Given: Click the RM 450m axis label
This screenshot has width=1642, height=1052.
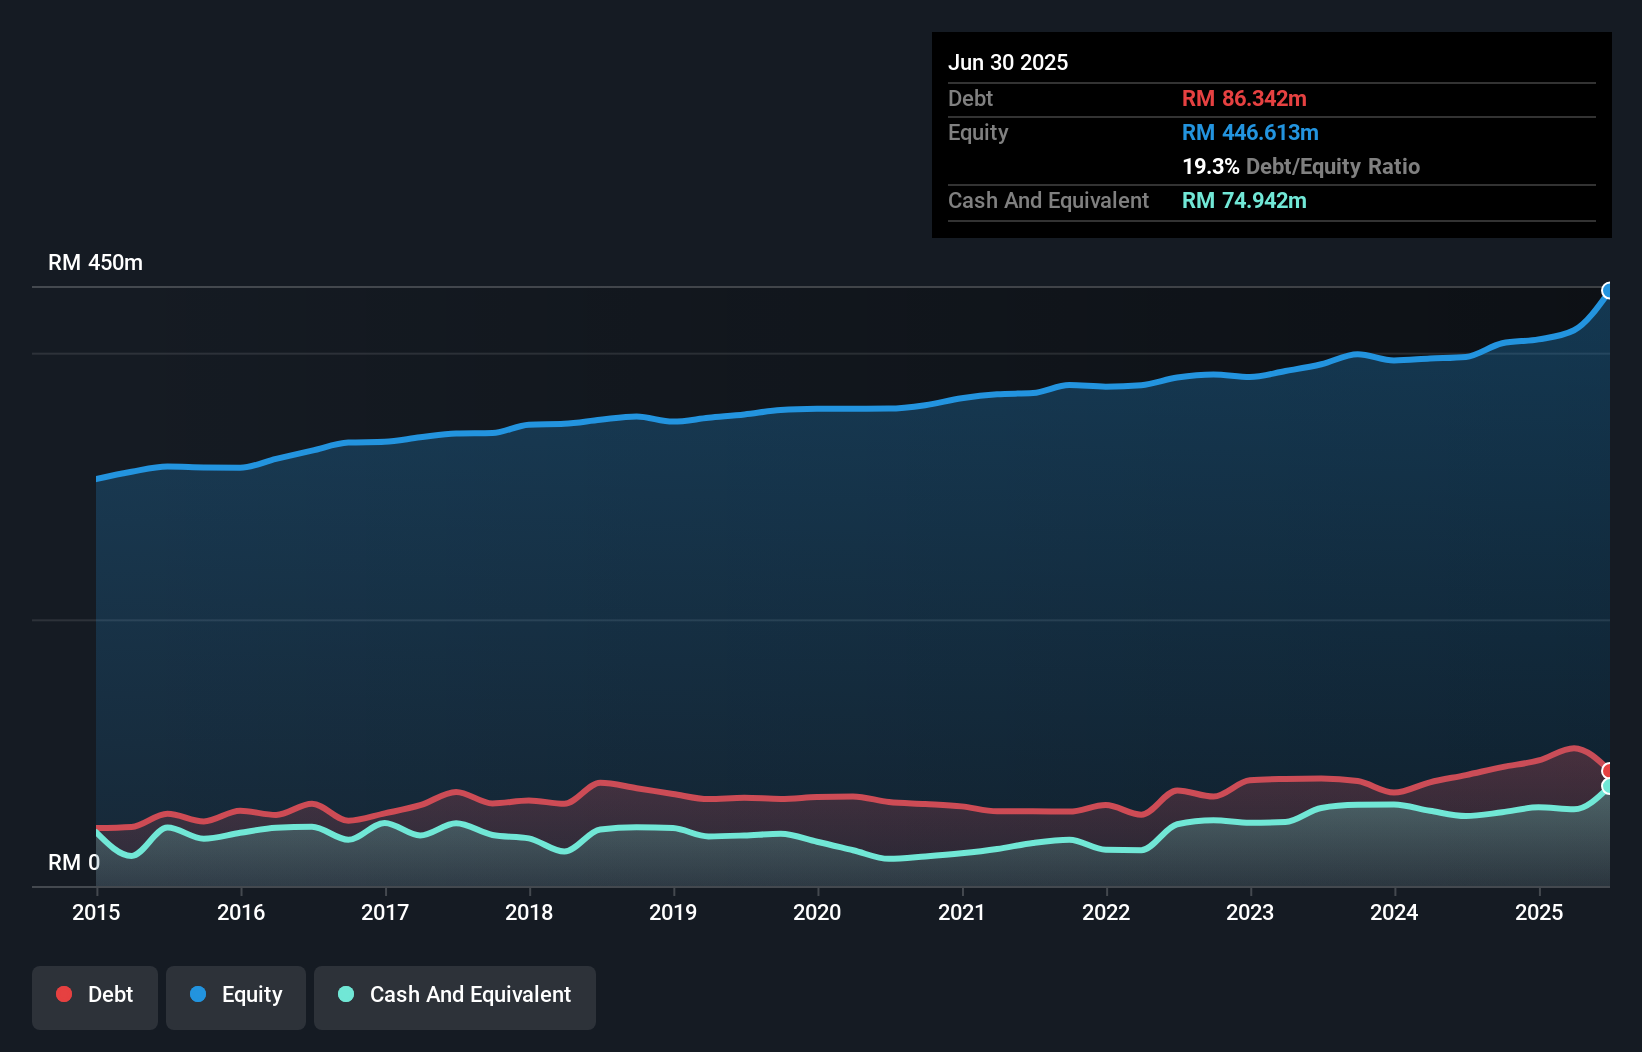Looking at the screenshot, I should tap(95, 263).
